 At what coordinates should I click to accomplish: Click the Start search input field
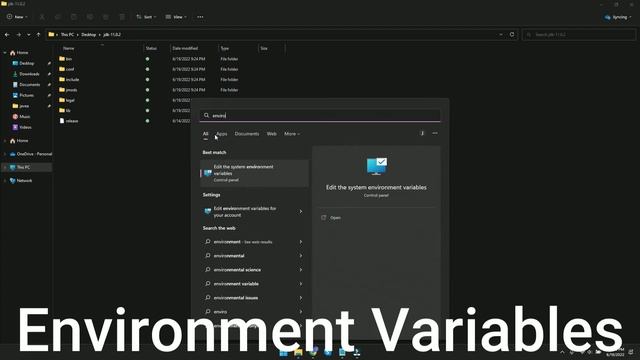320,116
